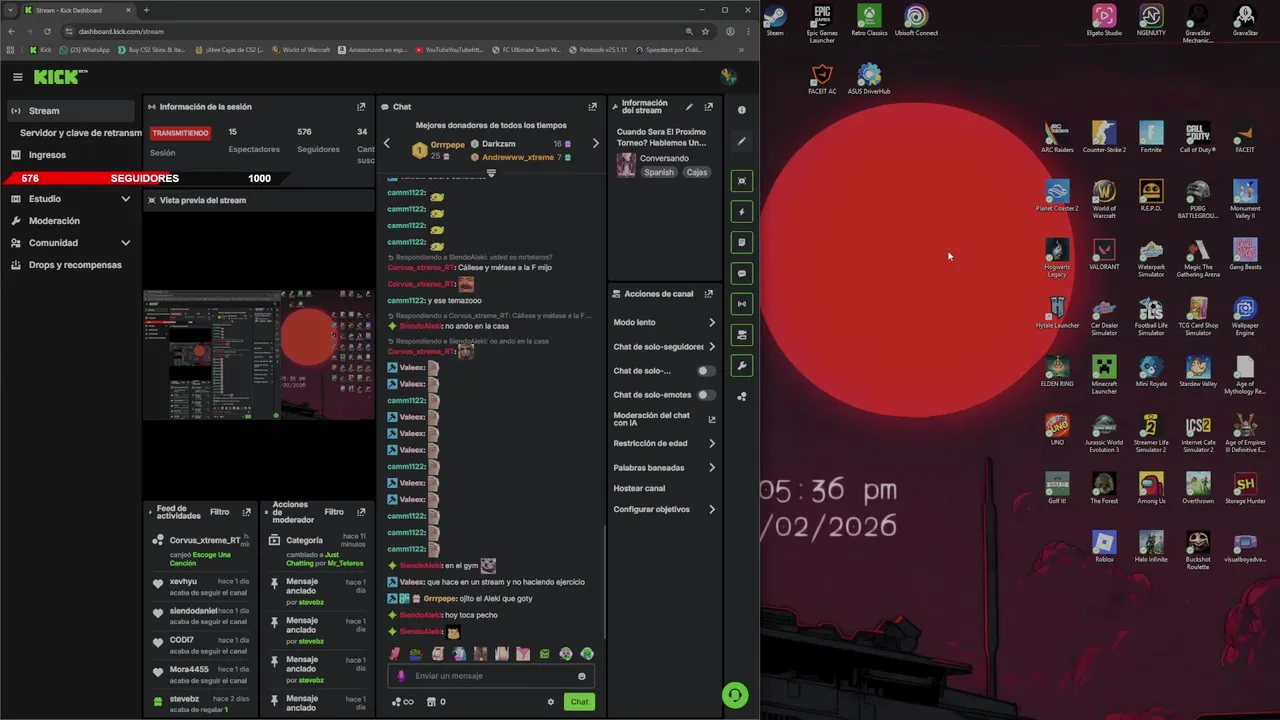Toggle the channel actions panel icon in right toolbar
This screenshot has height=720, width=1280.
(x=742, y=335)
